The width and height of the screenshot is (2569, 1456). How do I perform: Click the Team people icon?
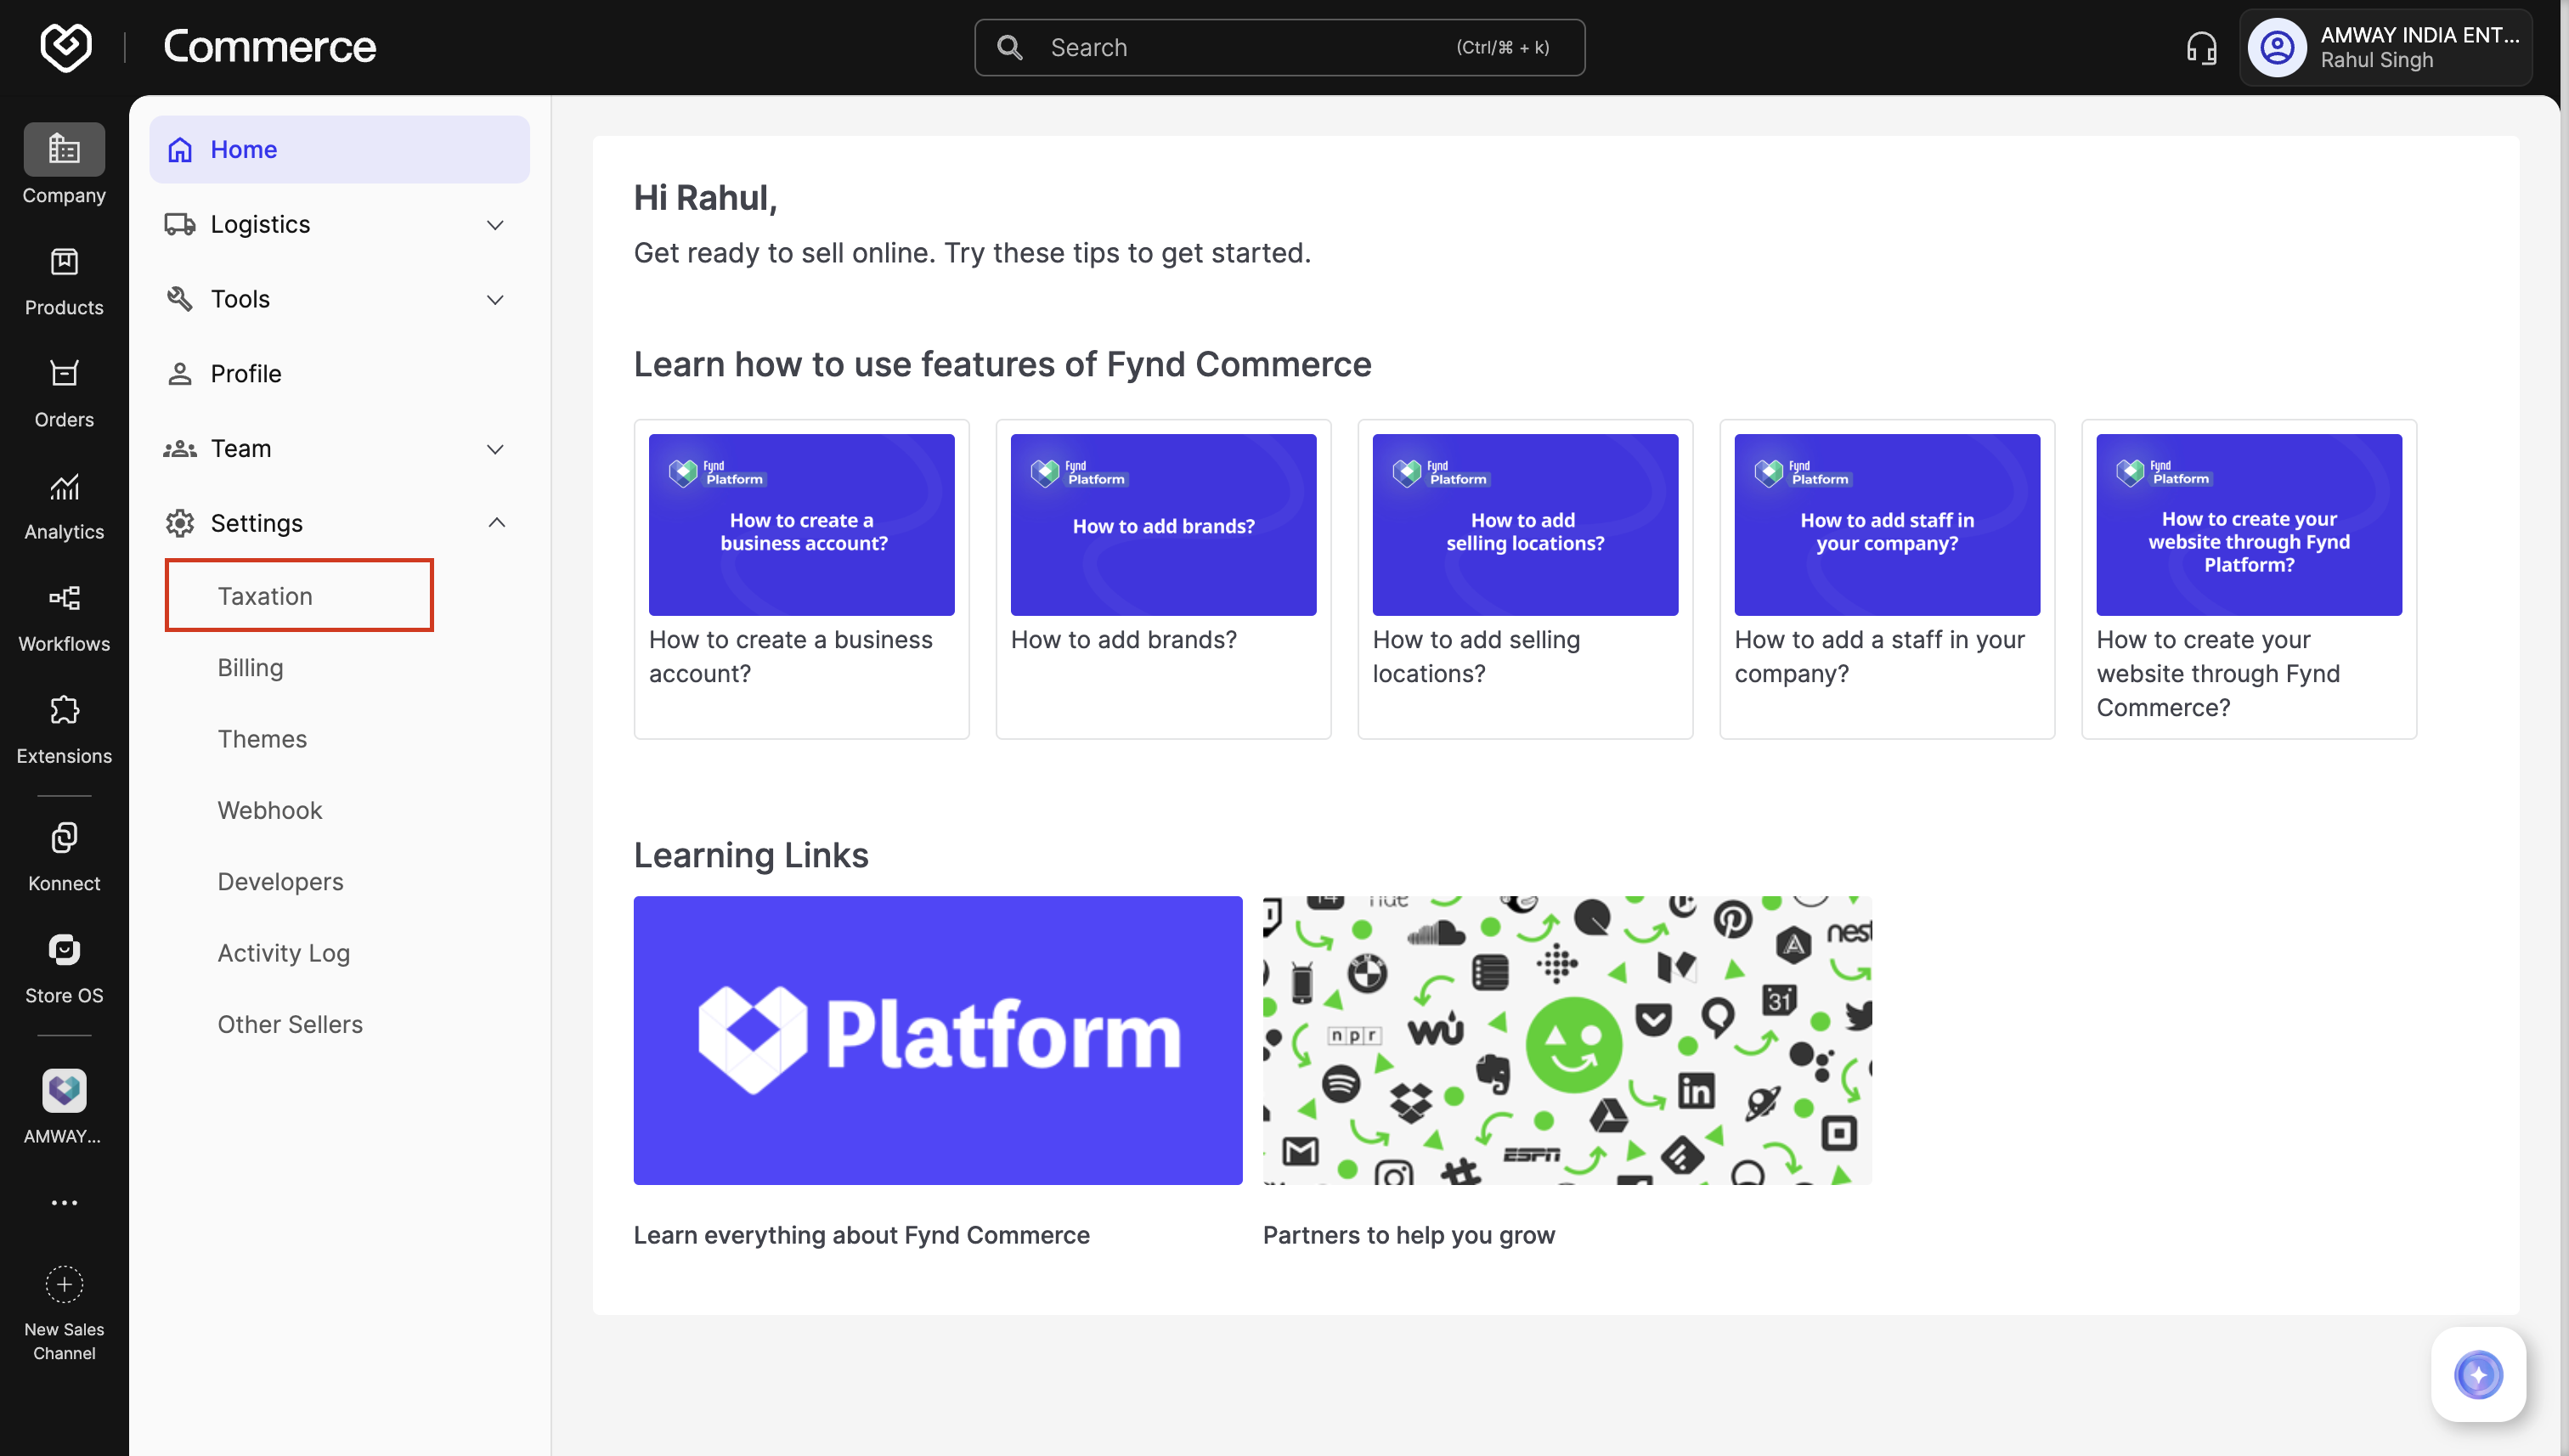[180, 449]
